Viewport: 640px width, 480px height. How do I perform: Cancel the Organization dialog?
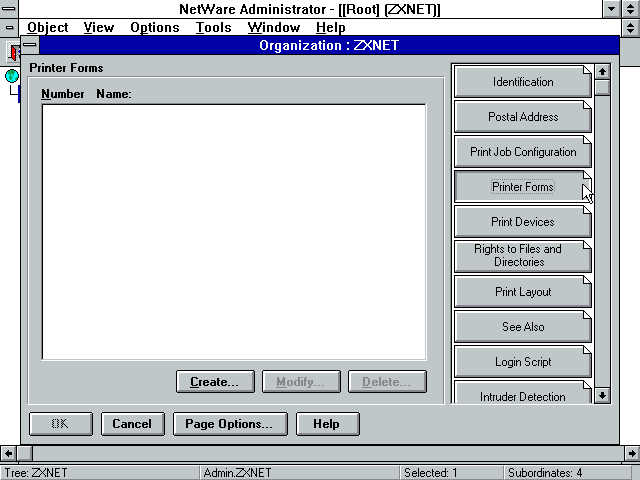(x=133, y=424)
